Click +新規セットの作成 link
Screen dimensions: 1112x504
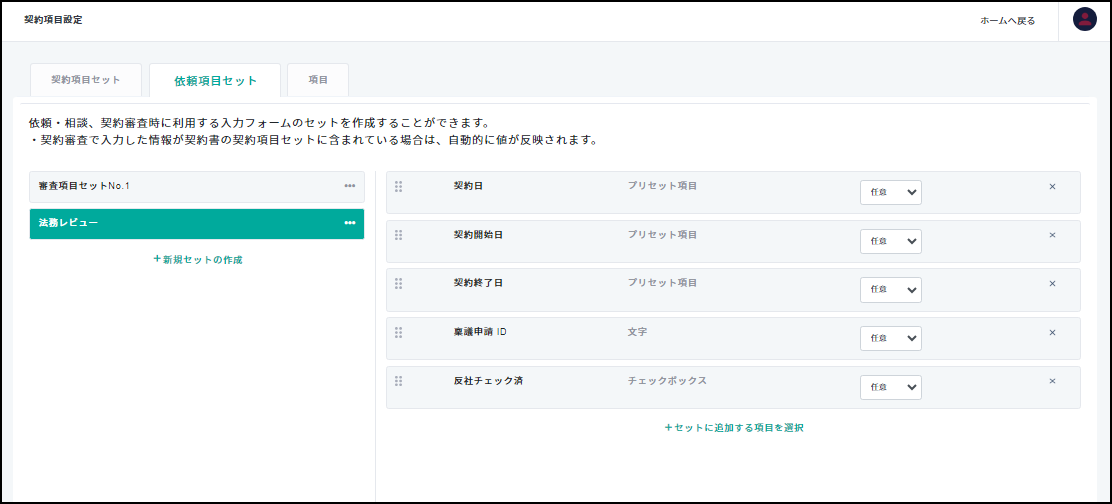198,259
